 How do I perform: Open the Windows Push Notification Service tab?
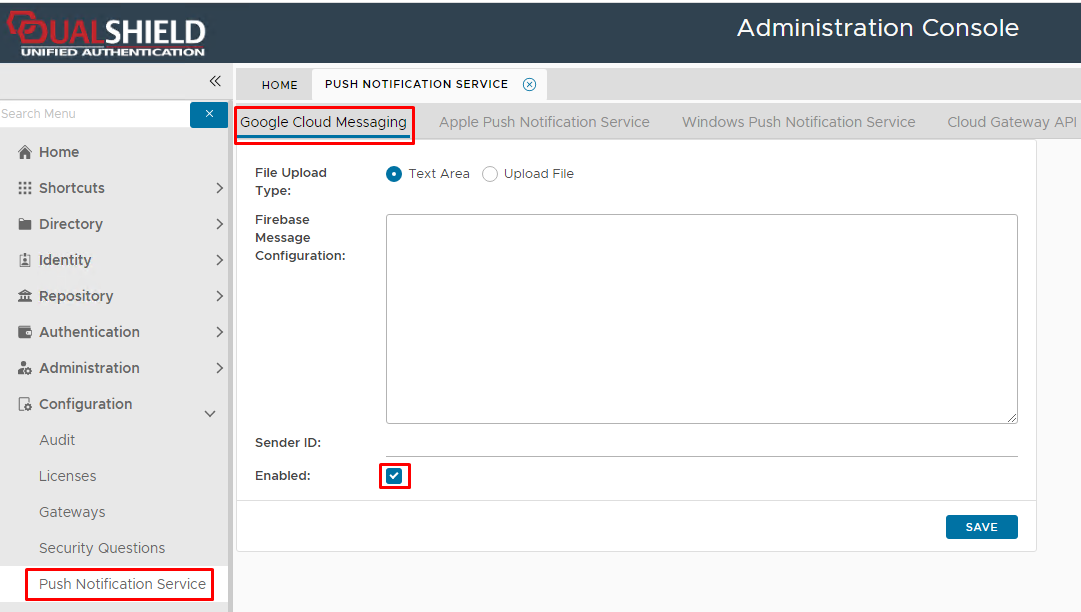tap(798, 122)
